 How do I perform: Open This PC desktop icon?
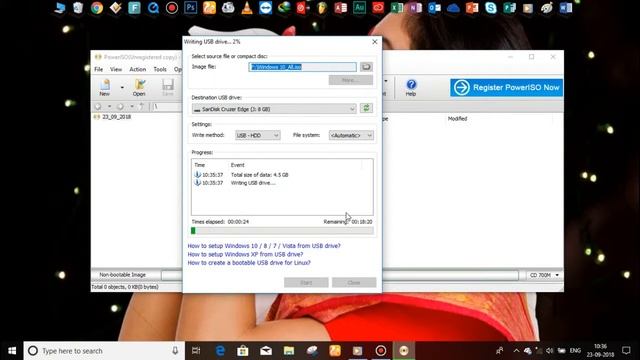pos(60,8)
